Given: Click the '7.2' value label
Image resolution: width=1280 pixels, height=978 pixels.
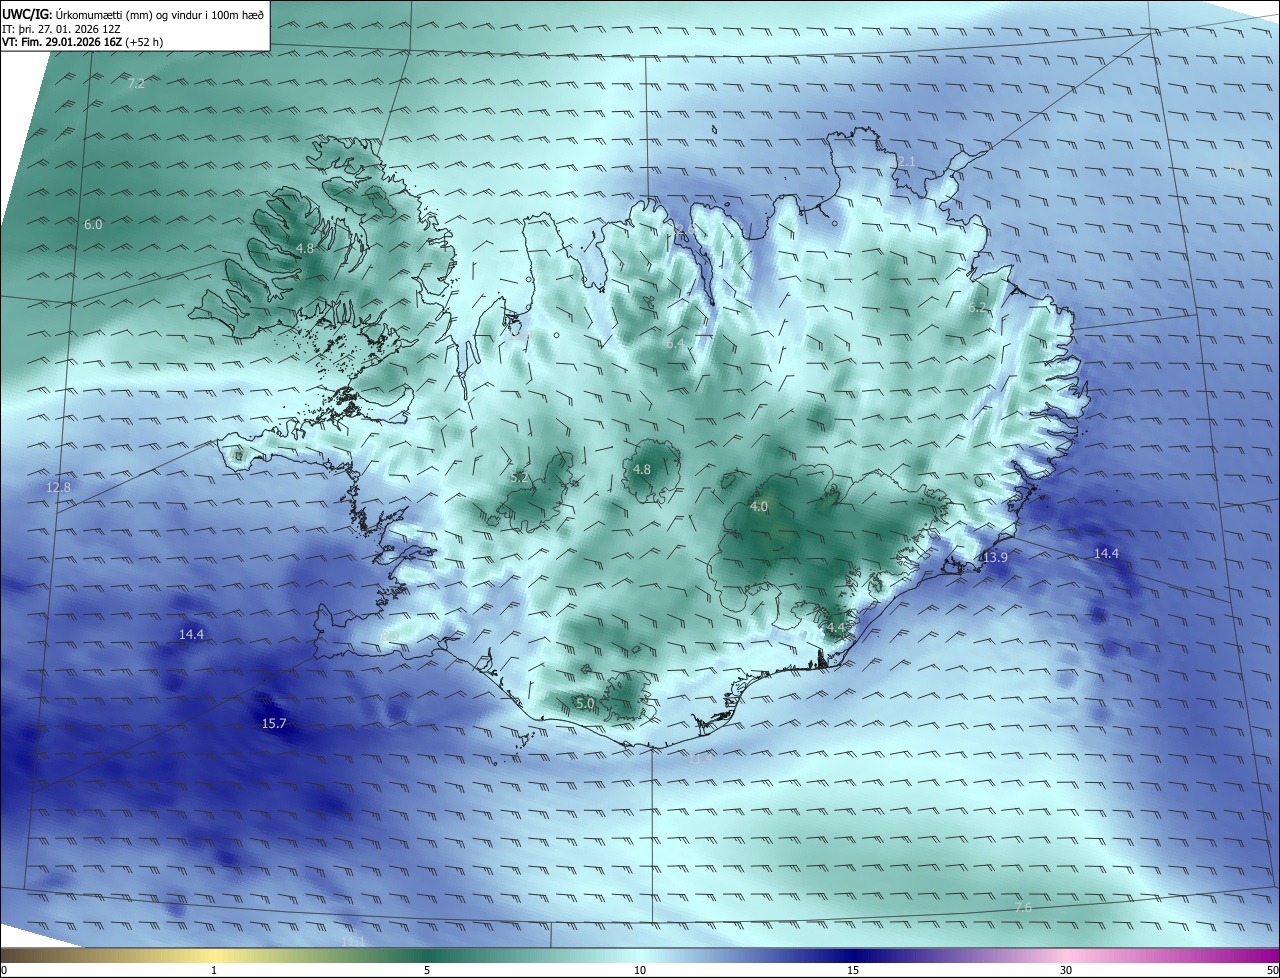Looking at the screenshot, I should click(136, 83).
